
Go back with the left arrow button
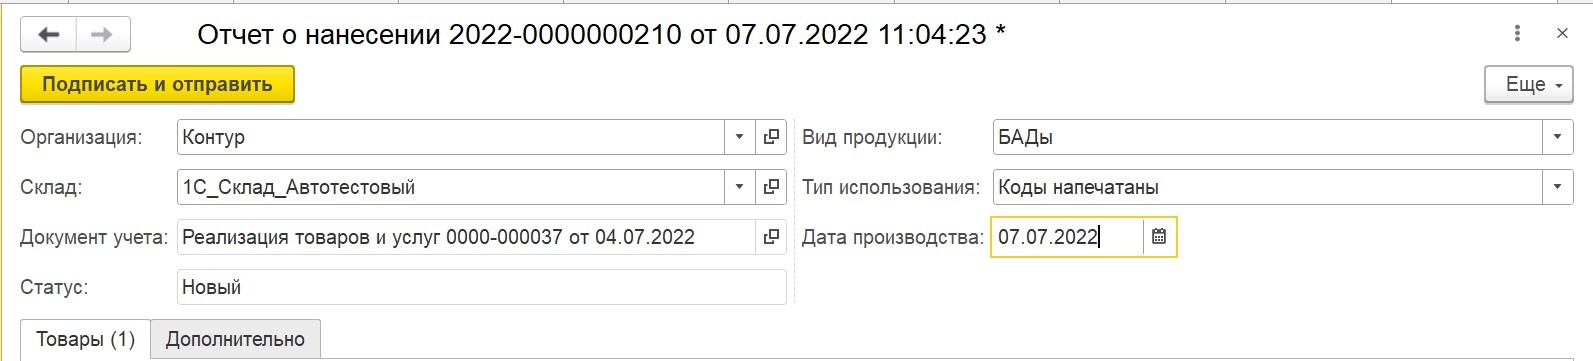click(x=49, y=35)
